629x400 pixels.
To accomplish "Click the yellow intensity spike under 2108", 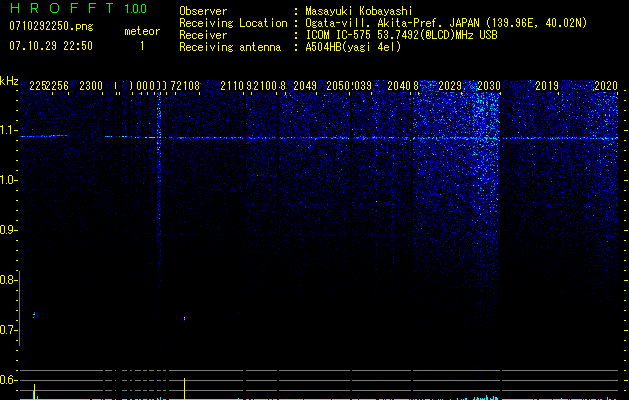I will pyautogui.click(x=185, y=388).
